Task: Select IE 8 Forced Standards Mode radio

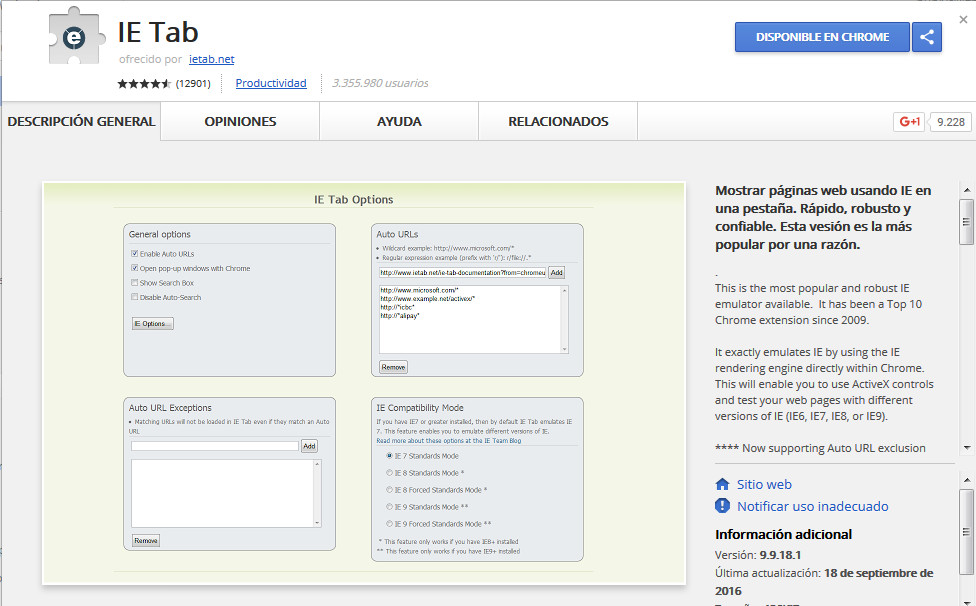Action: [x=390, y=490]
